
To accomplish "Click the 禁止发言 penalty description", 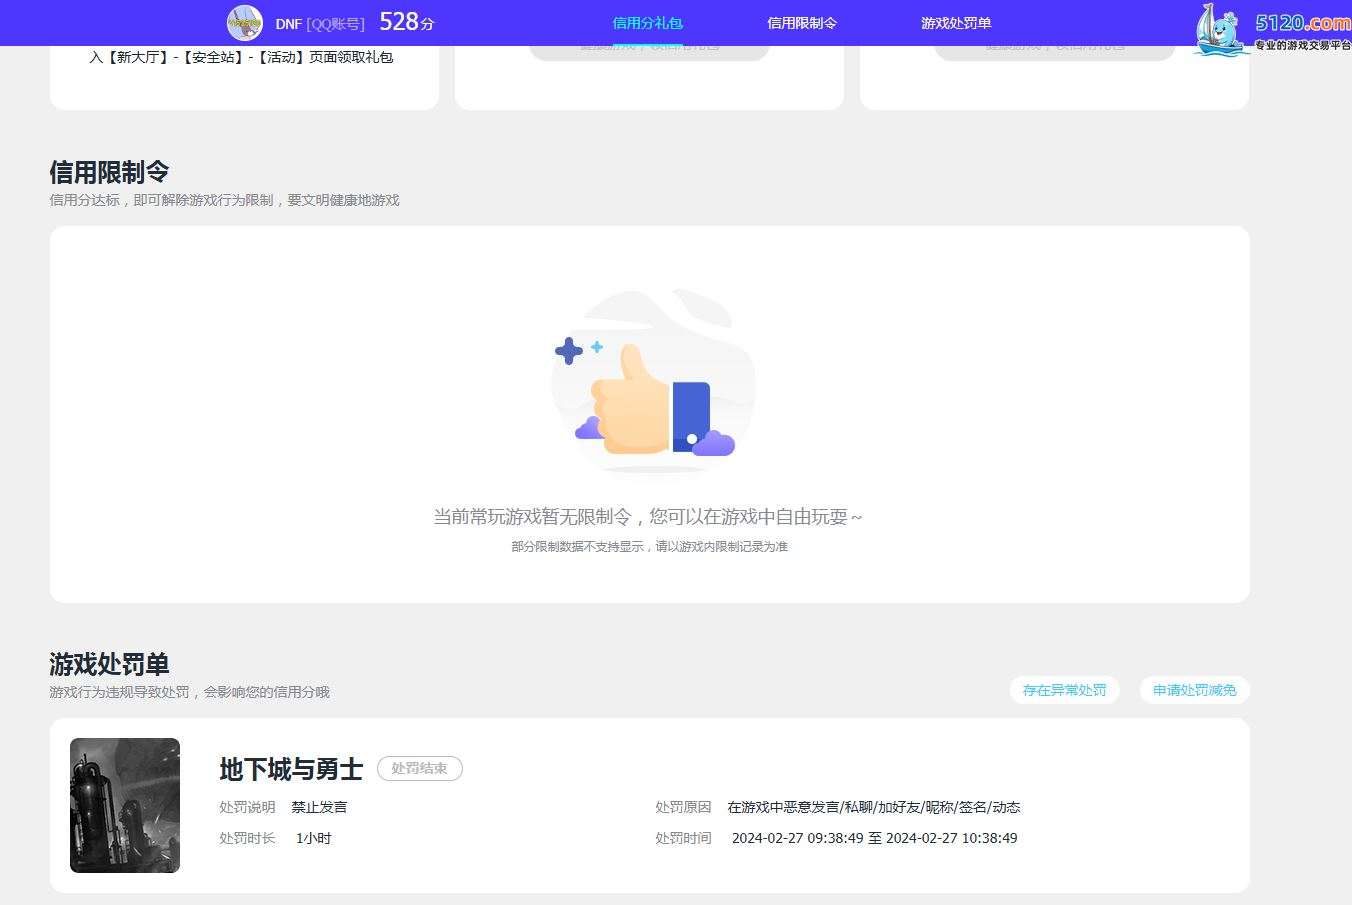I will click(319, 807).
